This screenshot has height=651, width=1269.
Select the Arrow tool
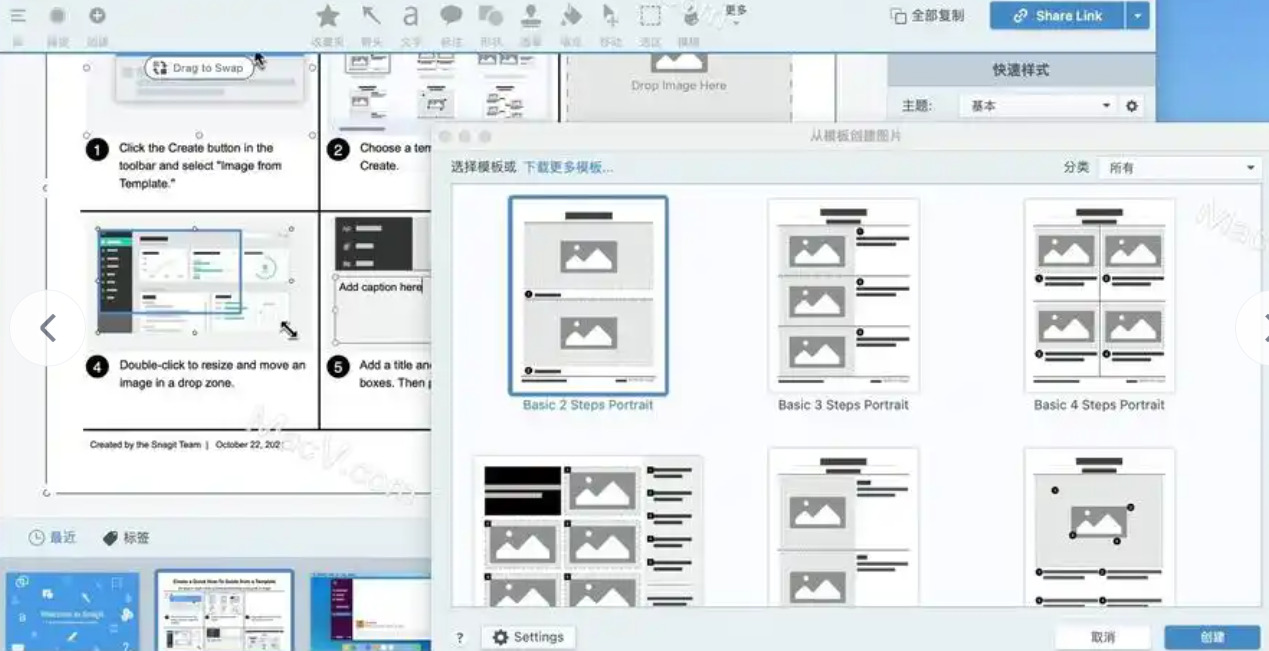pyautogui.click(x=371, y=16)
